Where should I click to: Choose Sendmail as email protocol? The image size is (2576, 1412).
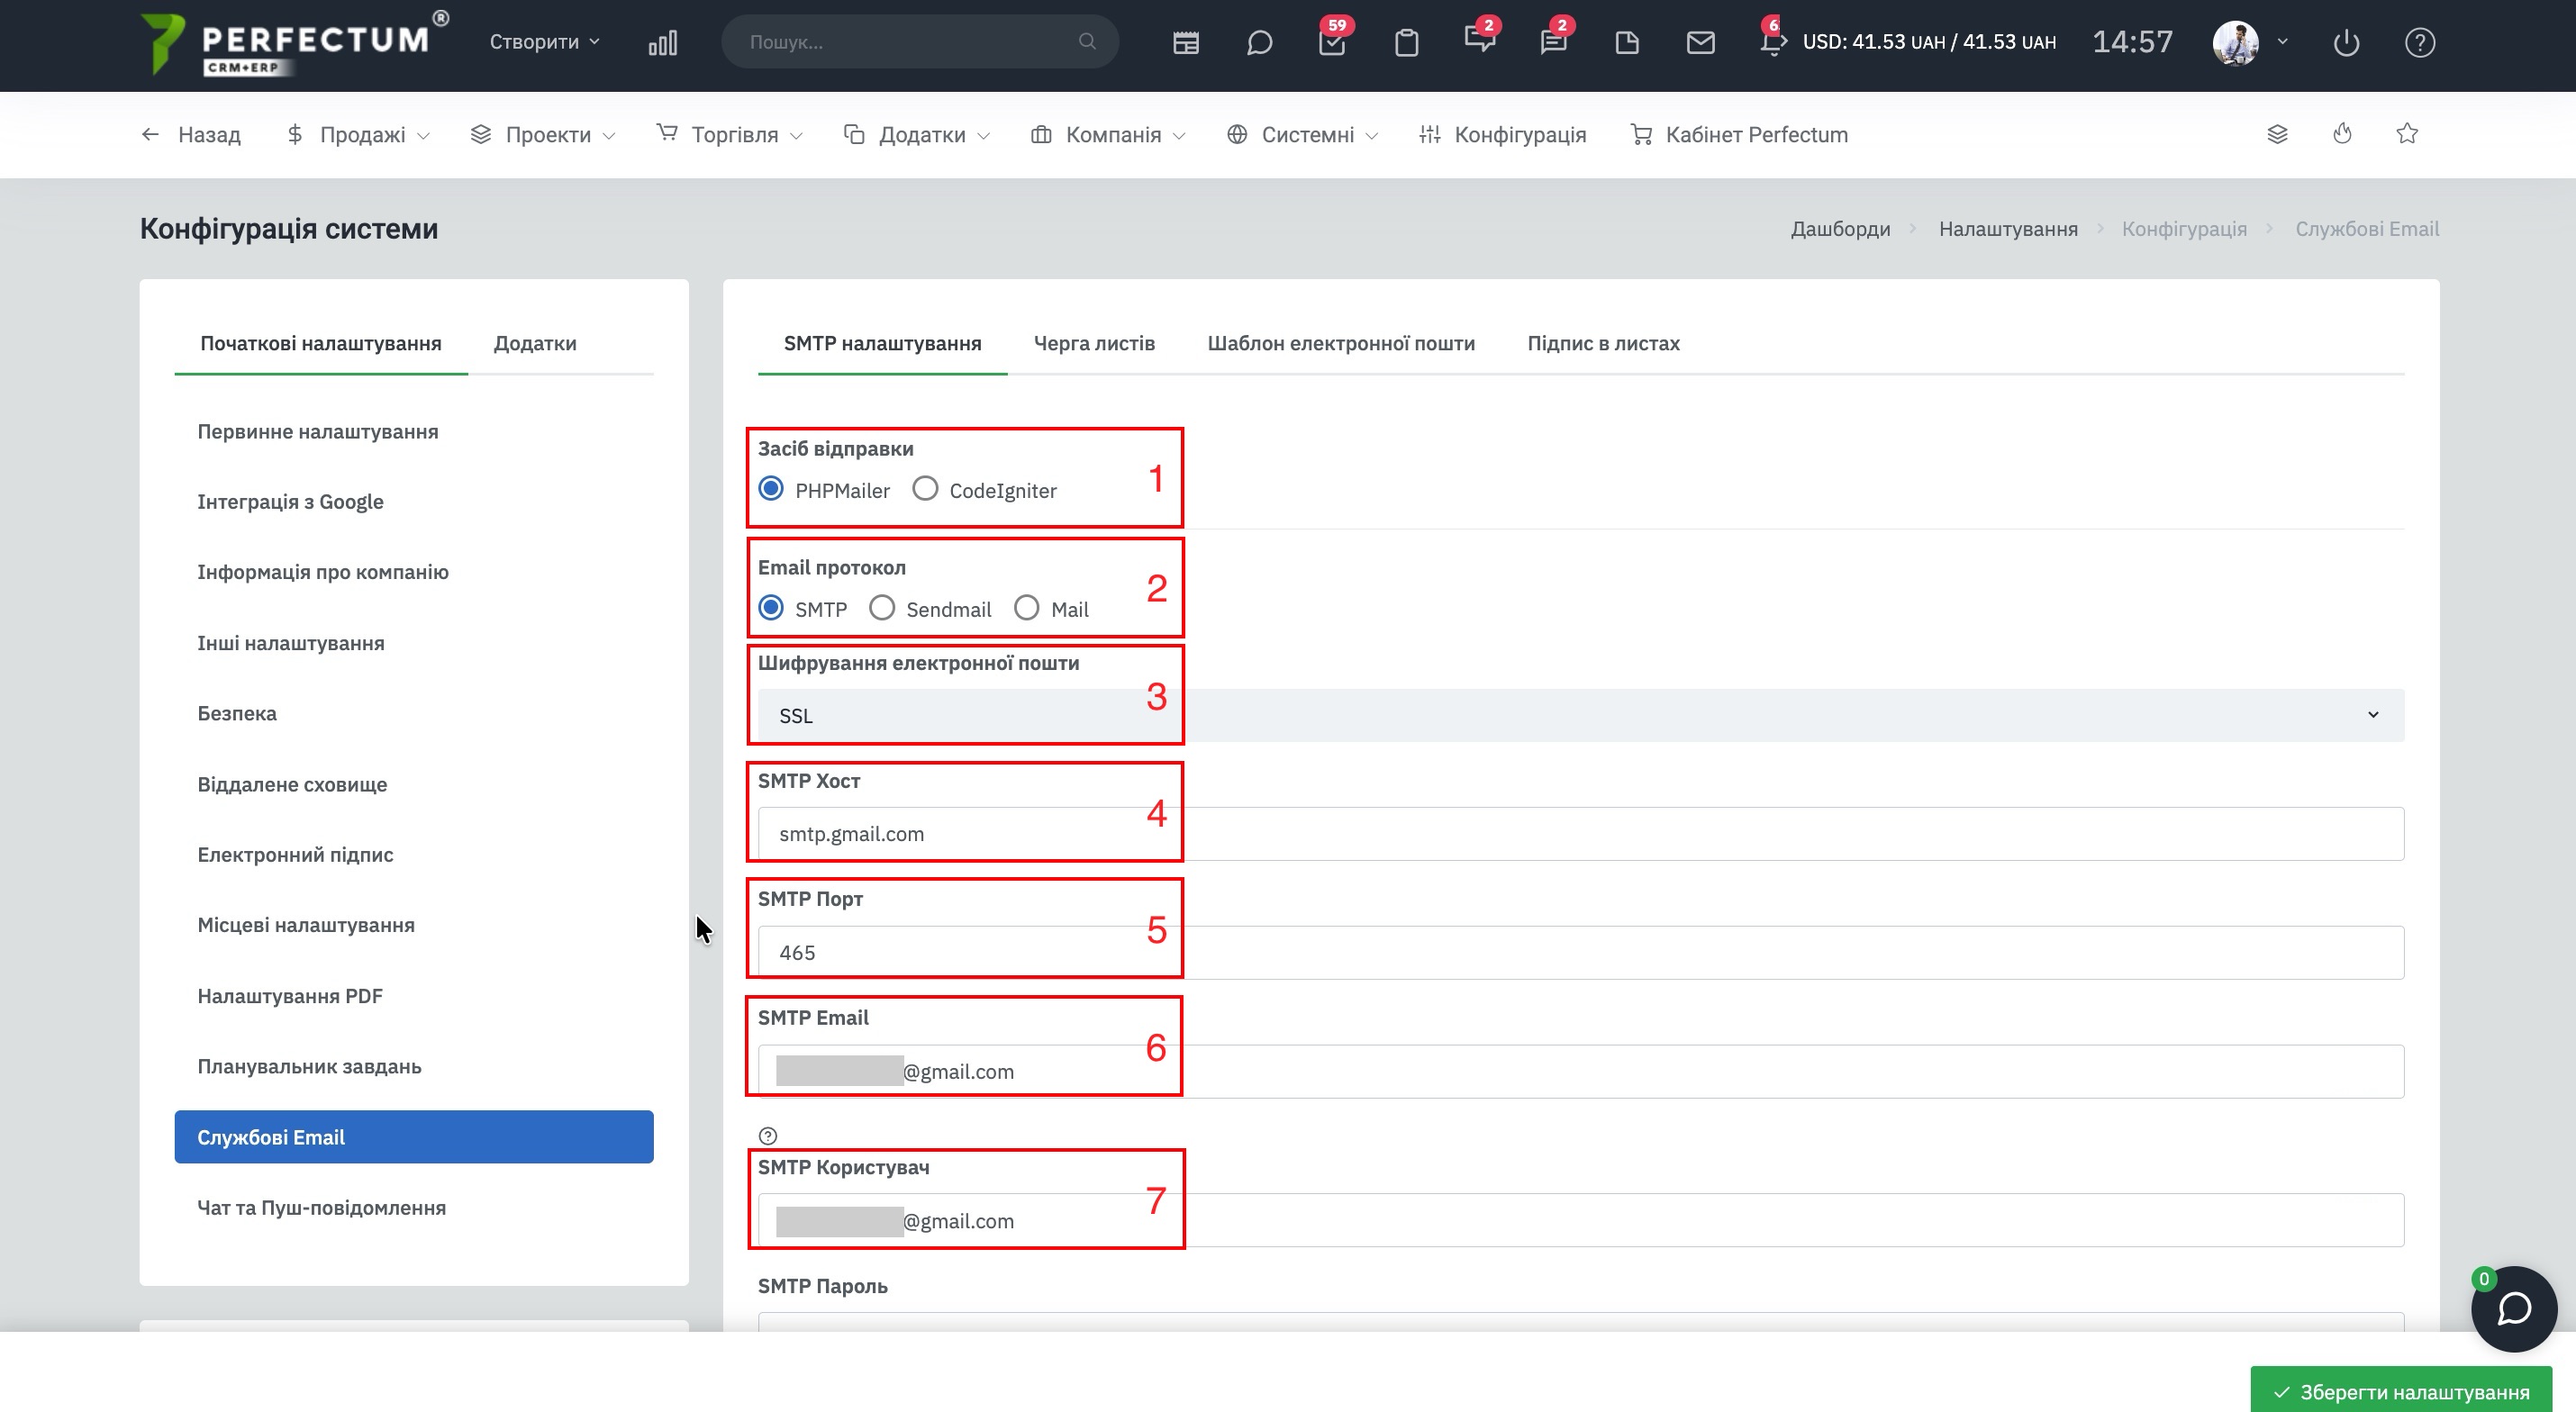coord(881,608)
